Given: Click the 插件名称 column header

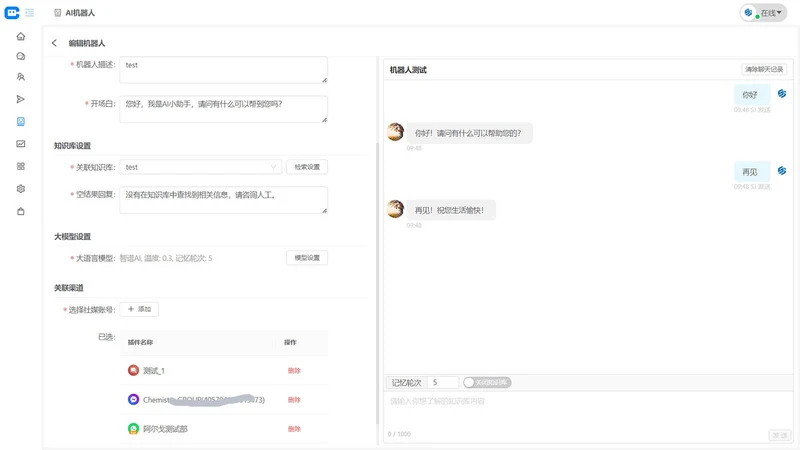Looking at the screenshot, I should point(140,342).
